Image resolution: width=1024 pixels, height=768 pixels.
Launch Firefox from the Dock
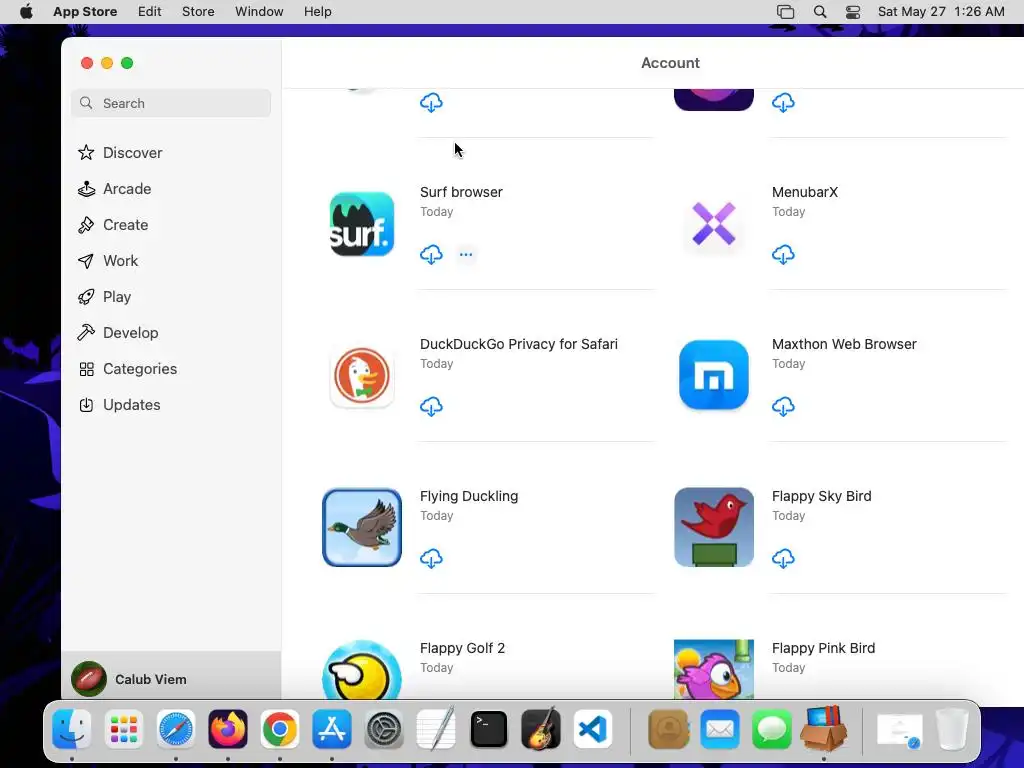click(228, 729)
